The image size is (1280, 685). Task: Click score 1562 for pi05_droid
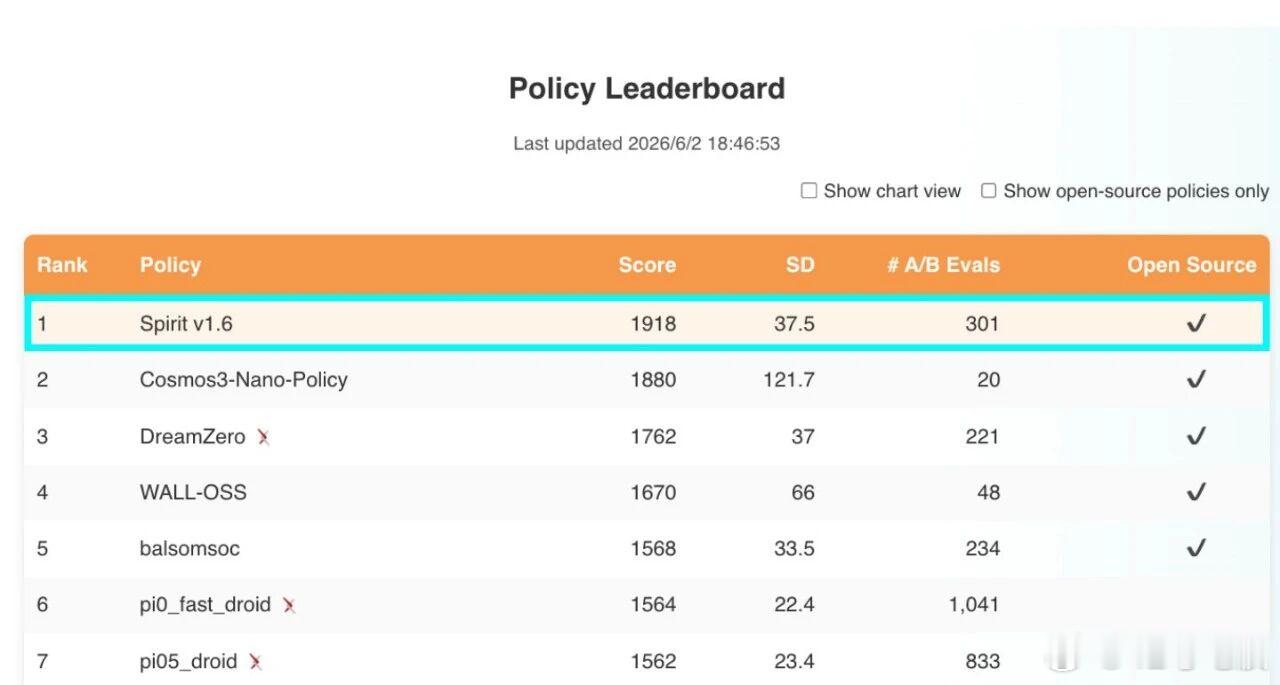point(653,661)
